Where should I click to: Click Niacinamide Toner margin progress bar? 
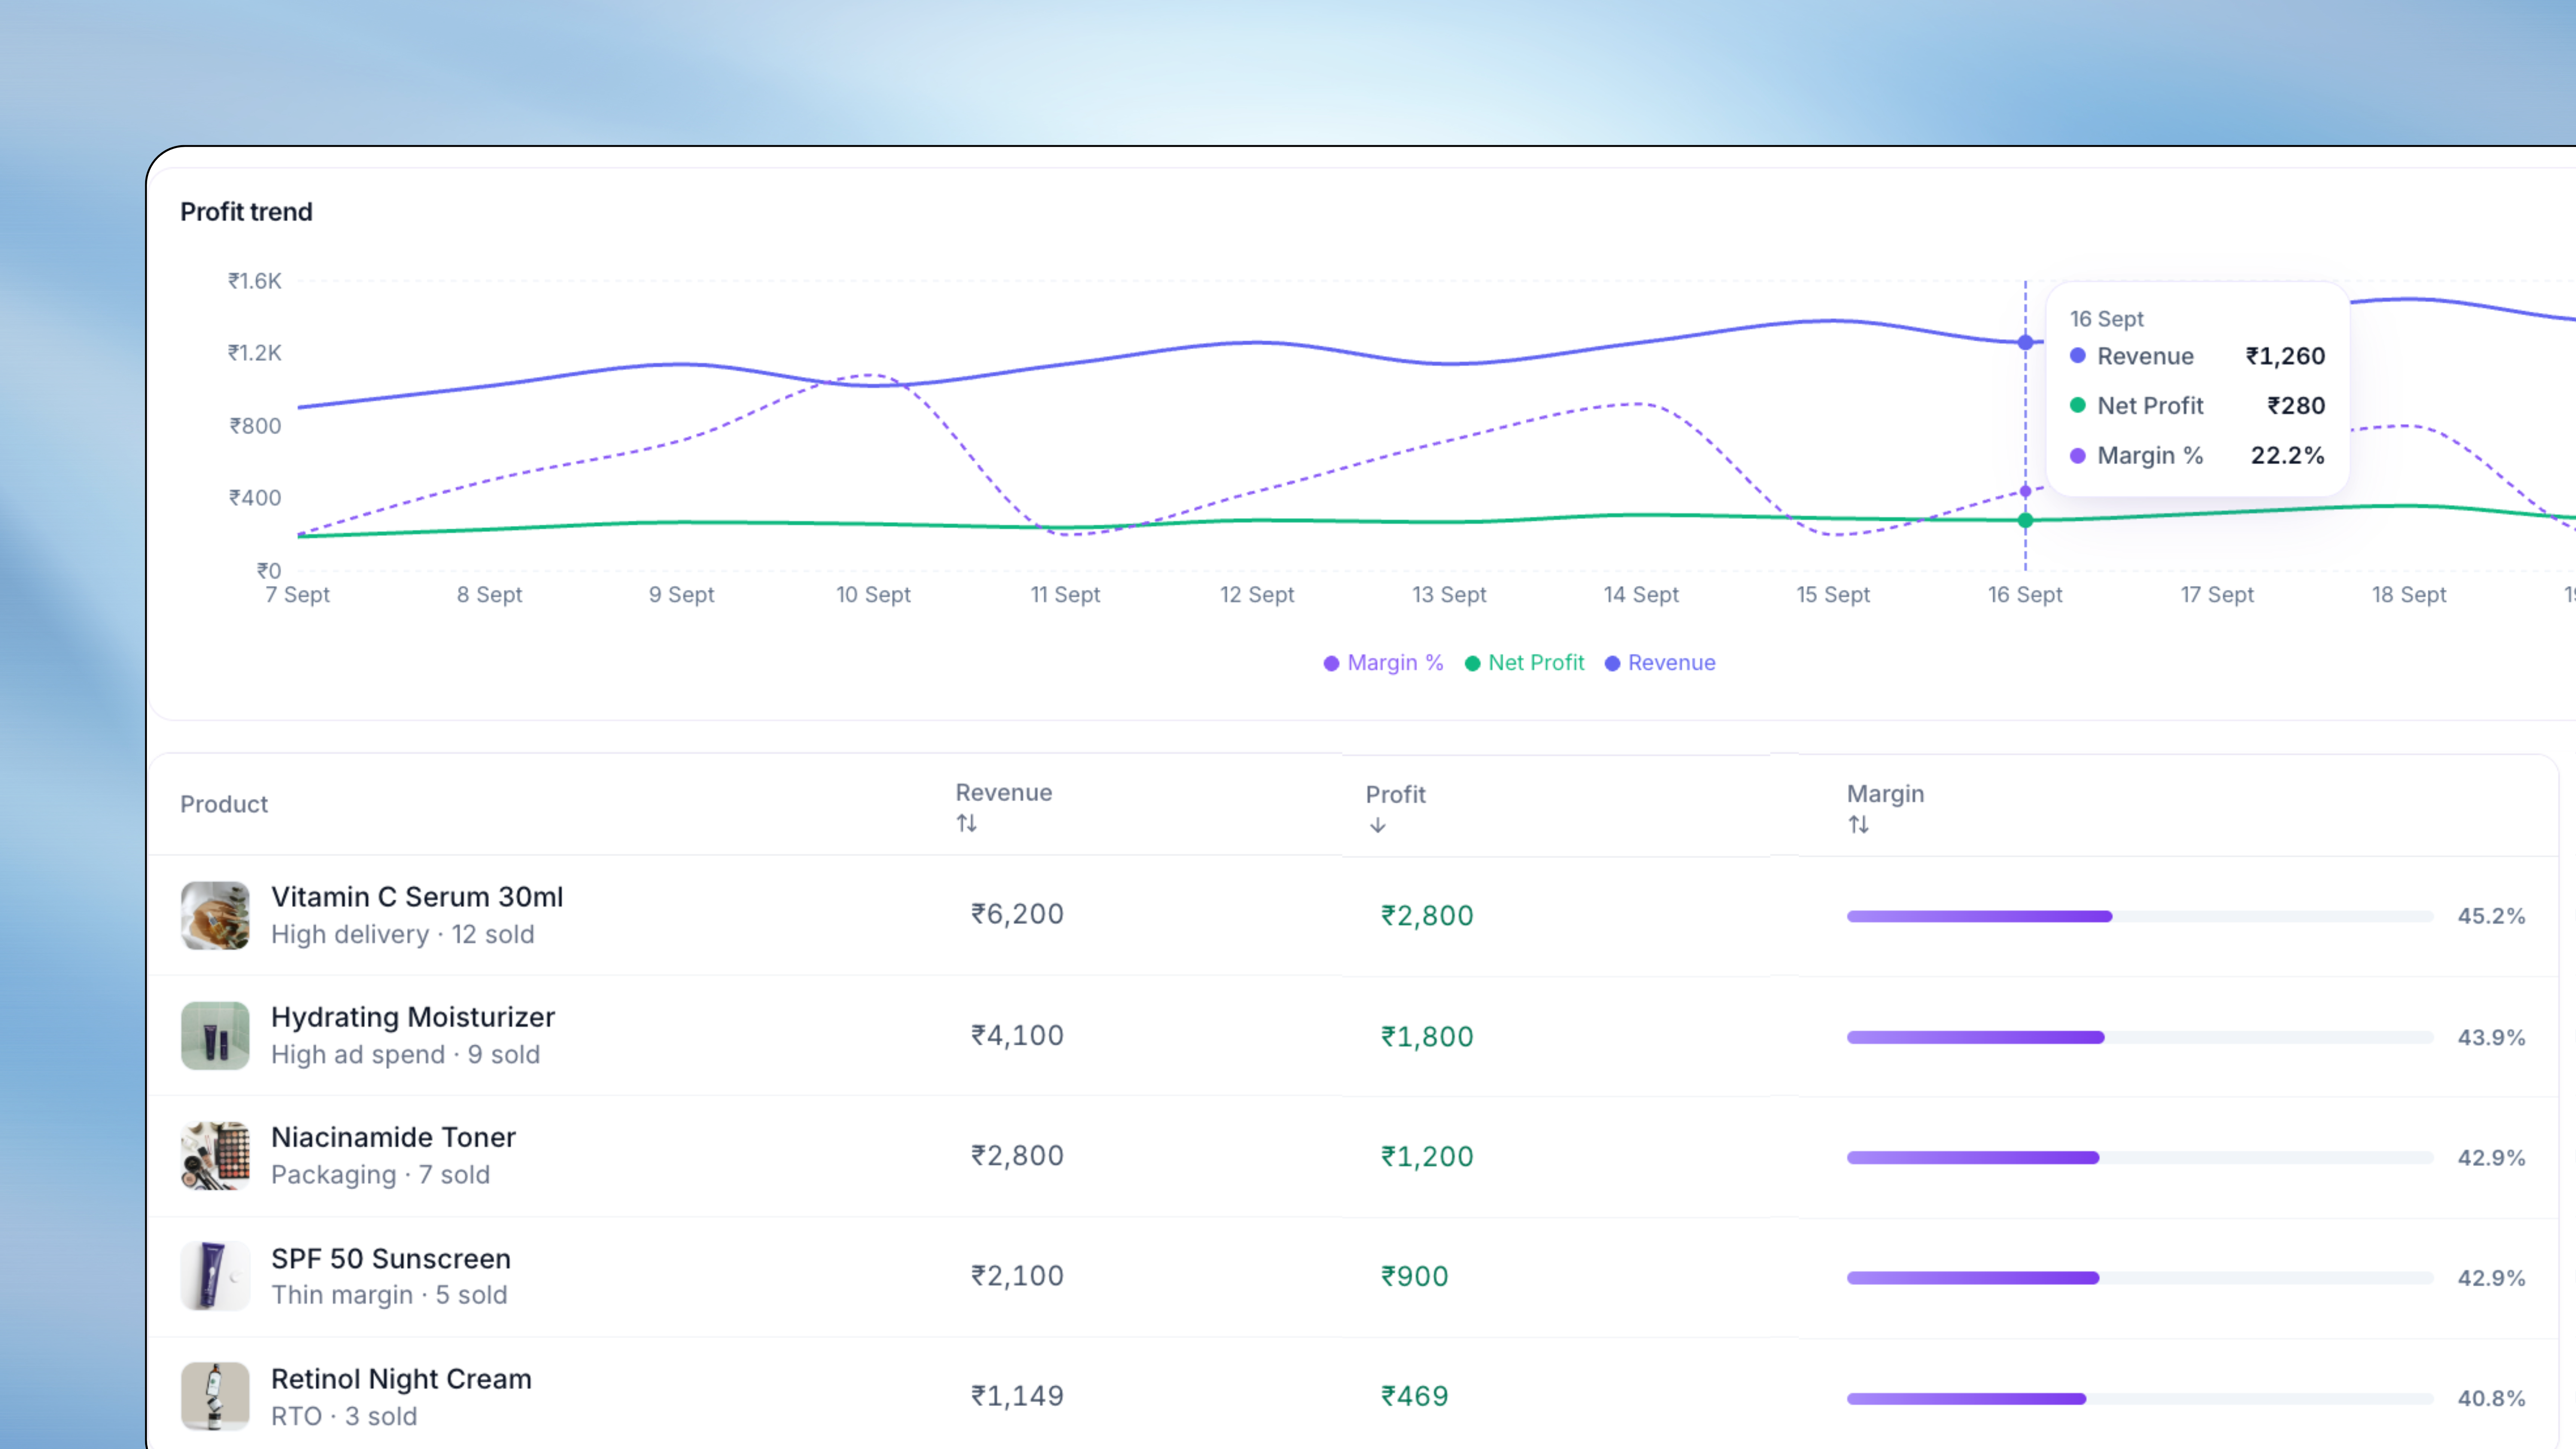point(2140,1157)
